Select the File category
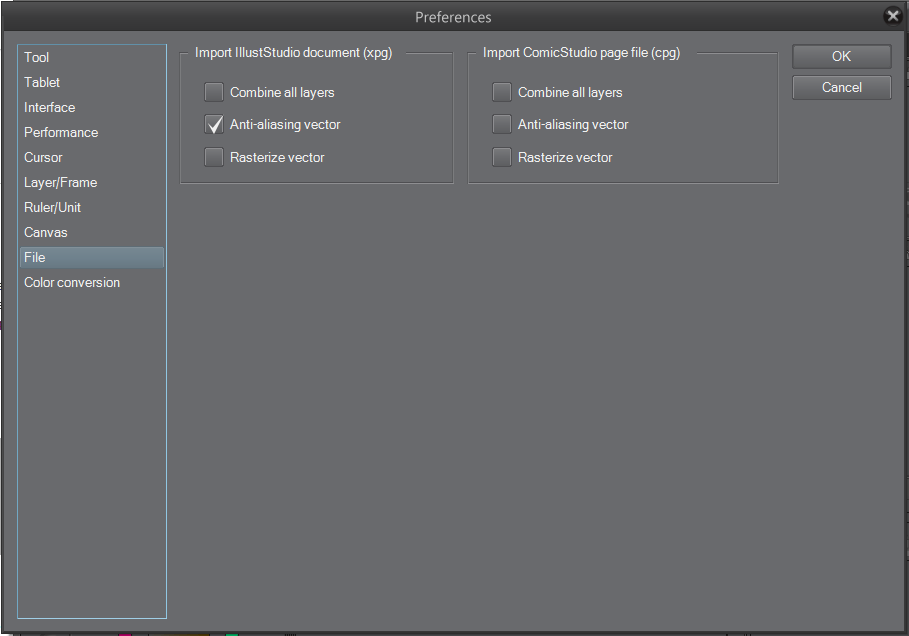The height and width of the screenshot is (636, 909). 92,257
